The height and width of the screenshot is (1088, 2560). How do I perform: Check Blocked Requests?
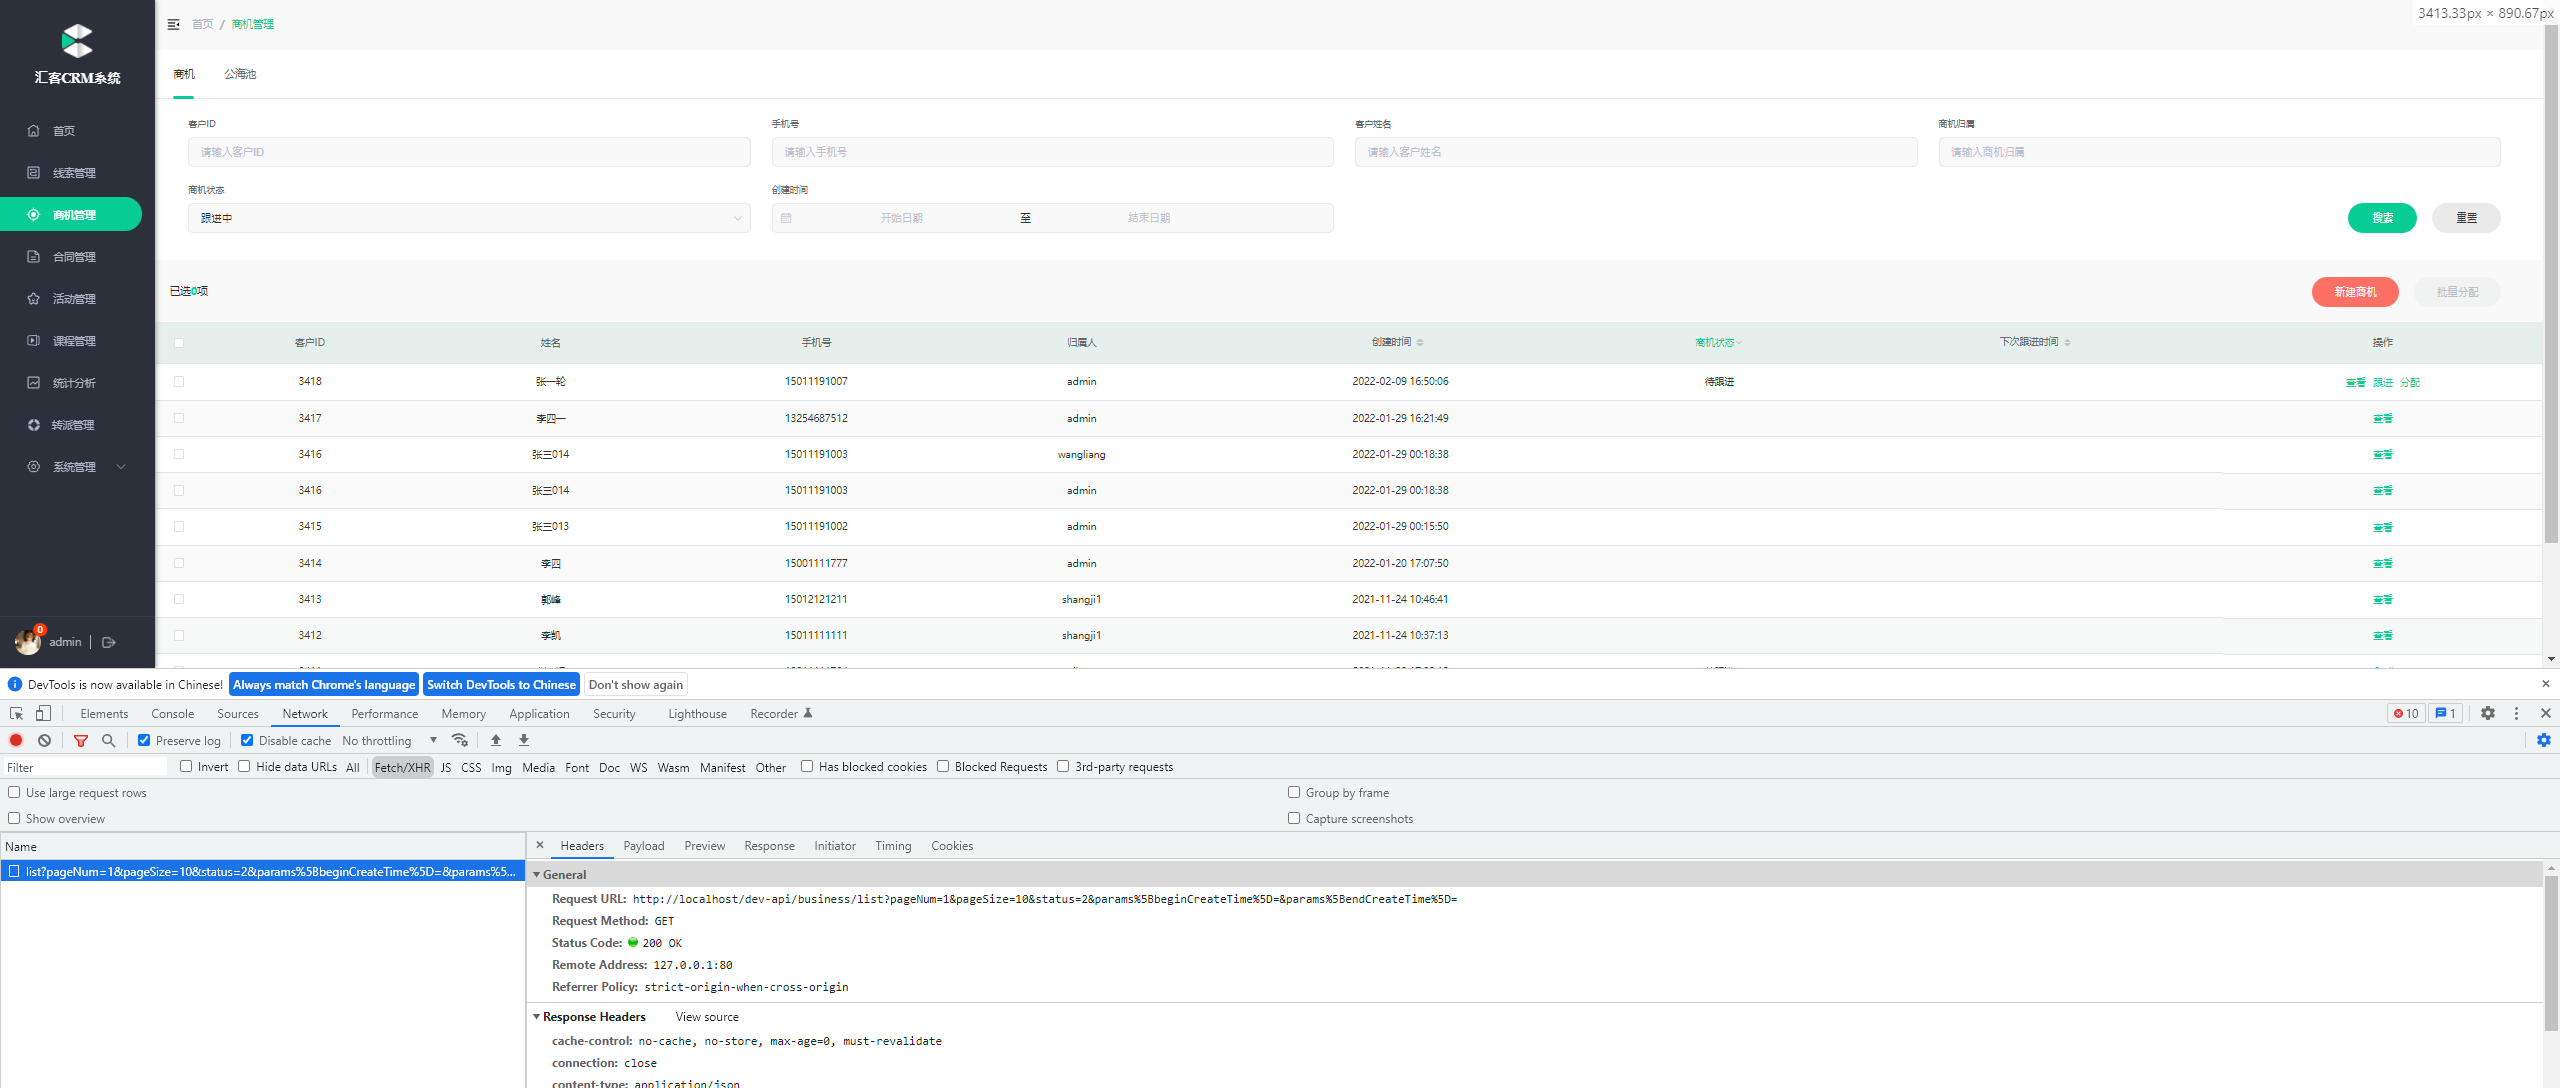pyautogui.click(x=943, y=766)
